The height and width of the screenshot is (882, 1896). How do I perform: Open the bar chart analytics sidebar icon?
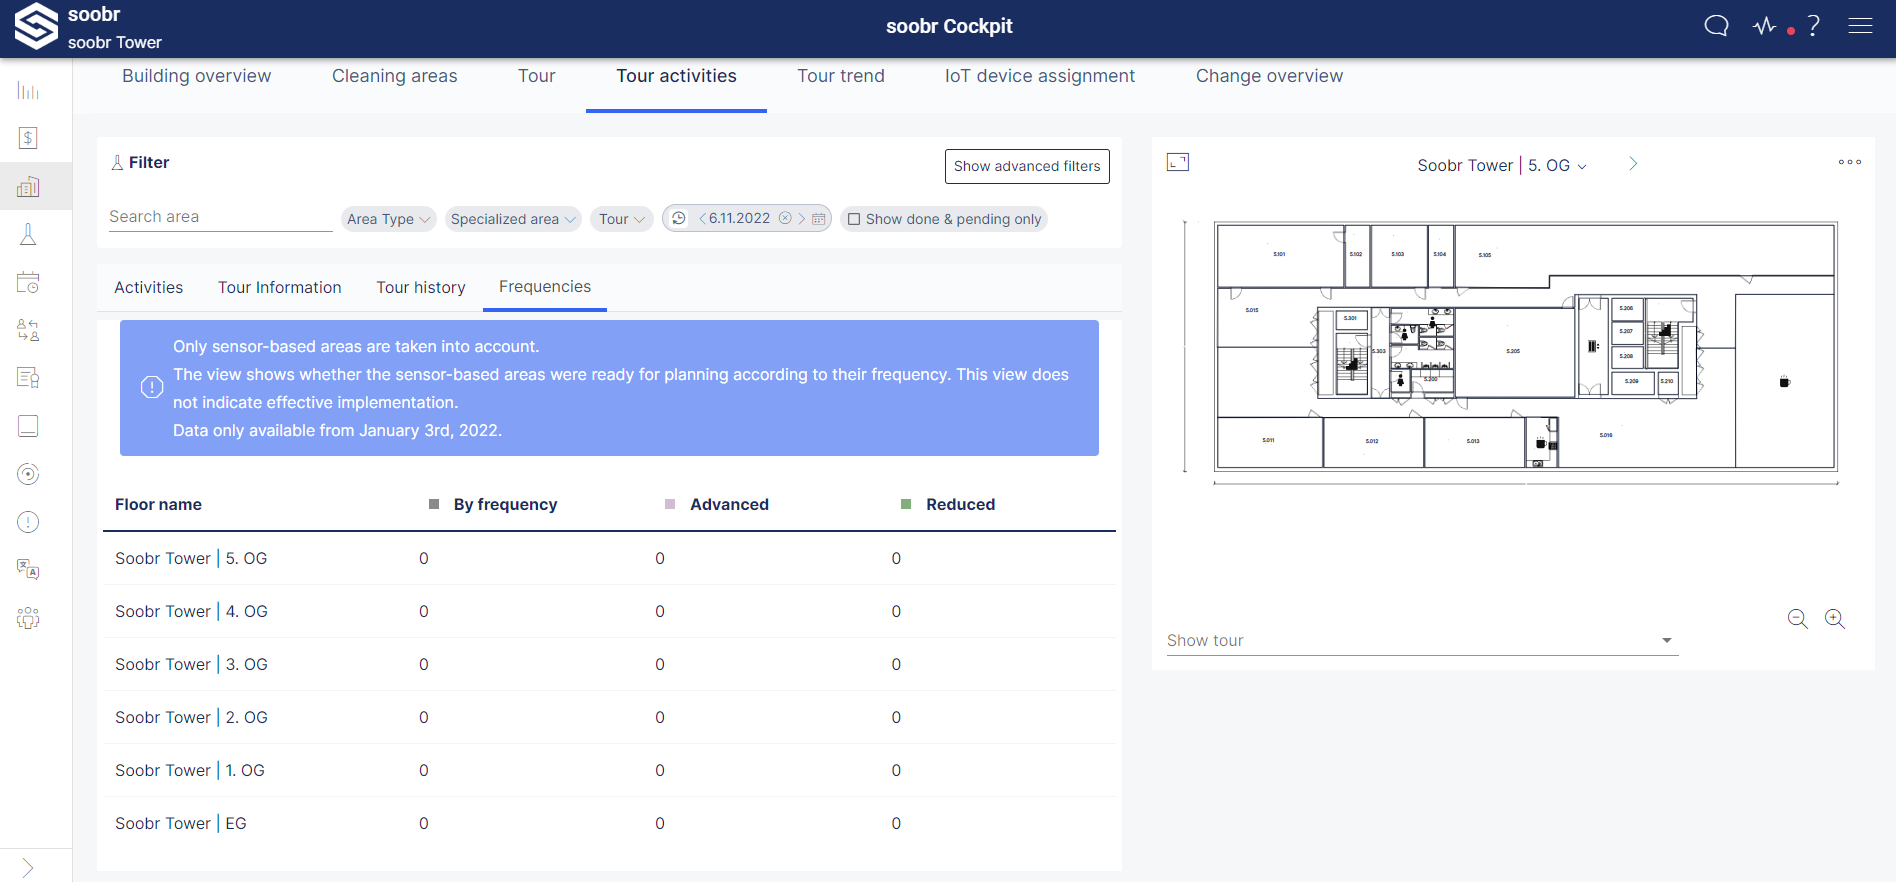[28, 91]
